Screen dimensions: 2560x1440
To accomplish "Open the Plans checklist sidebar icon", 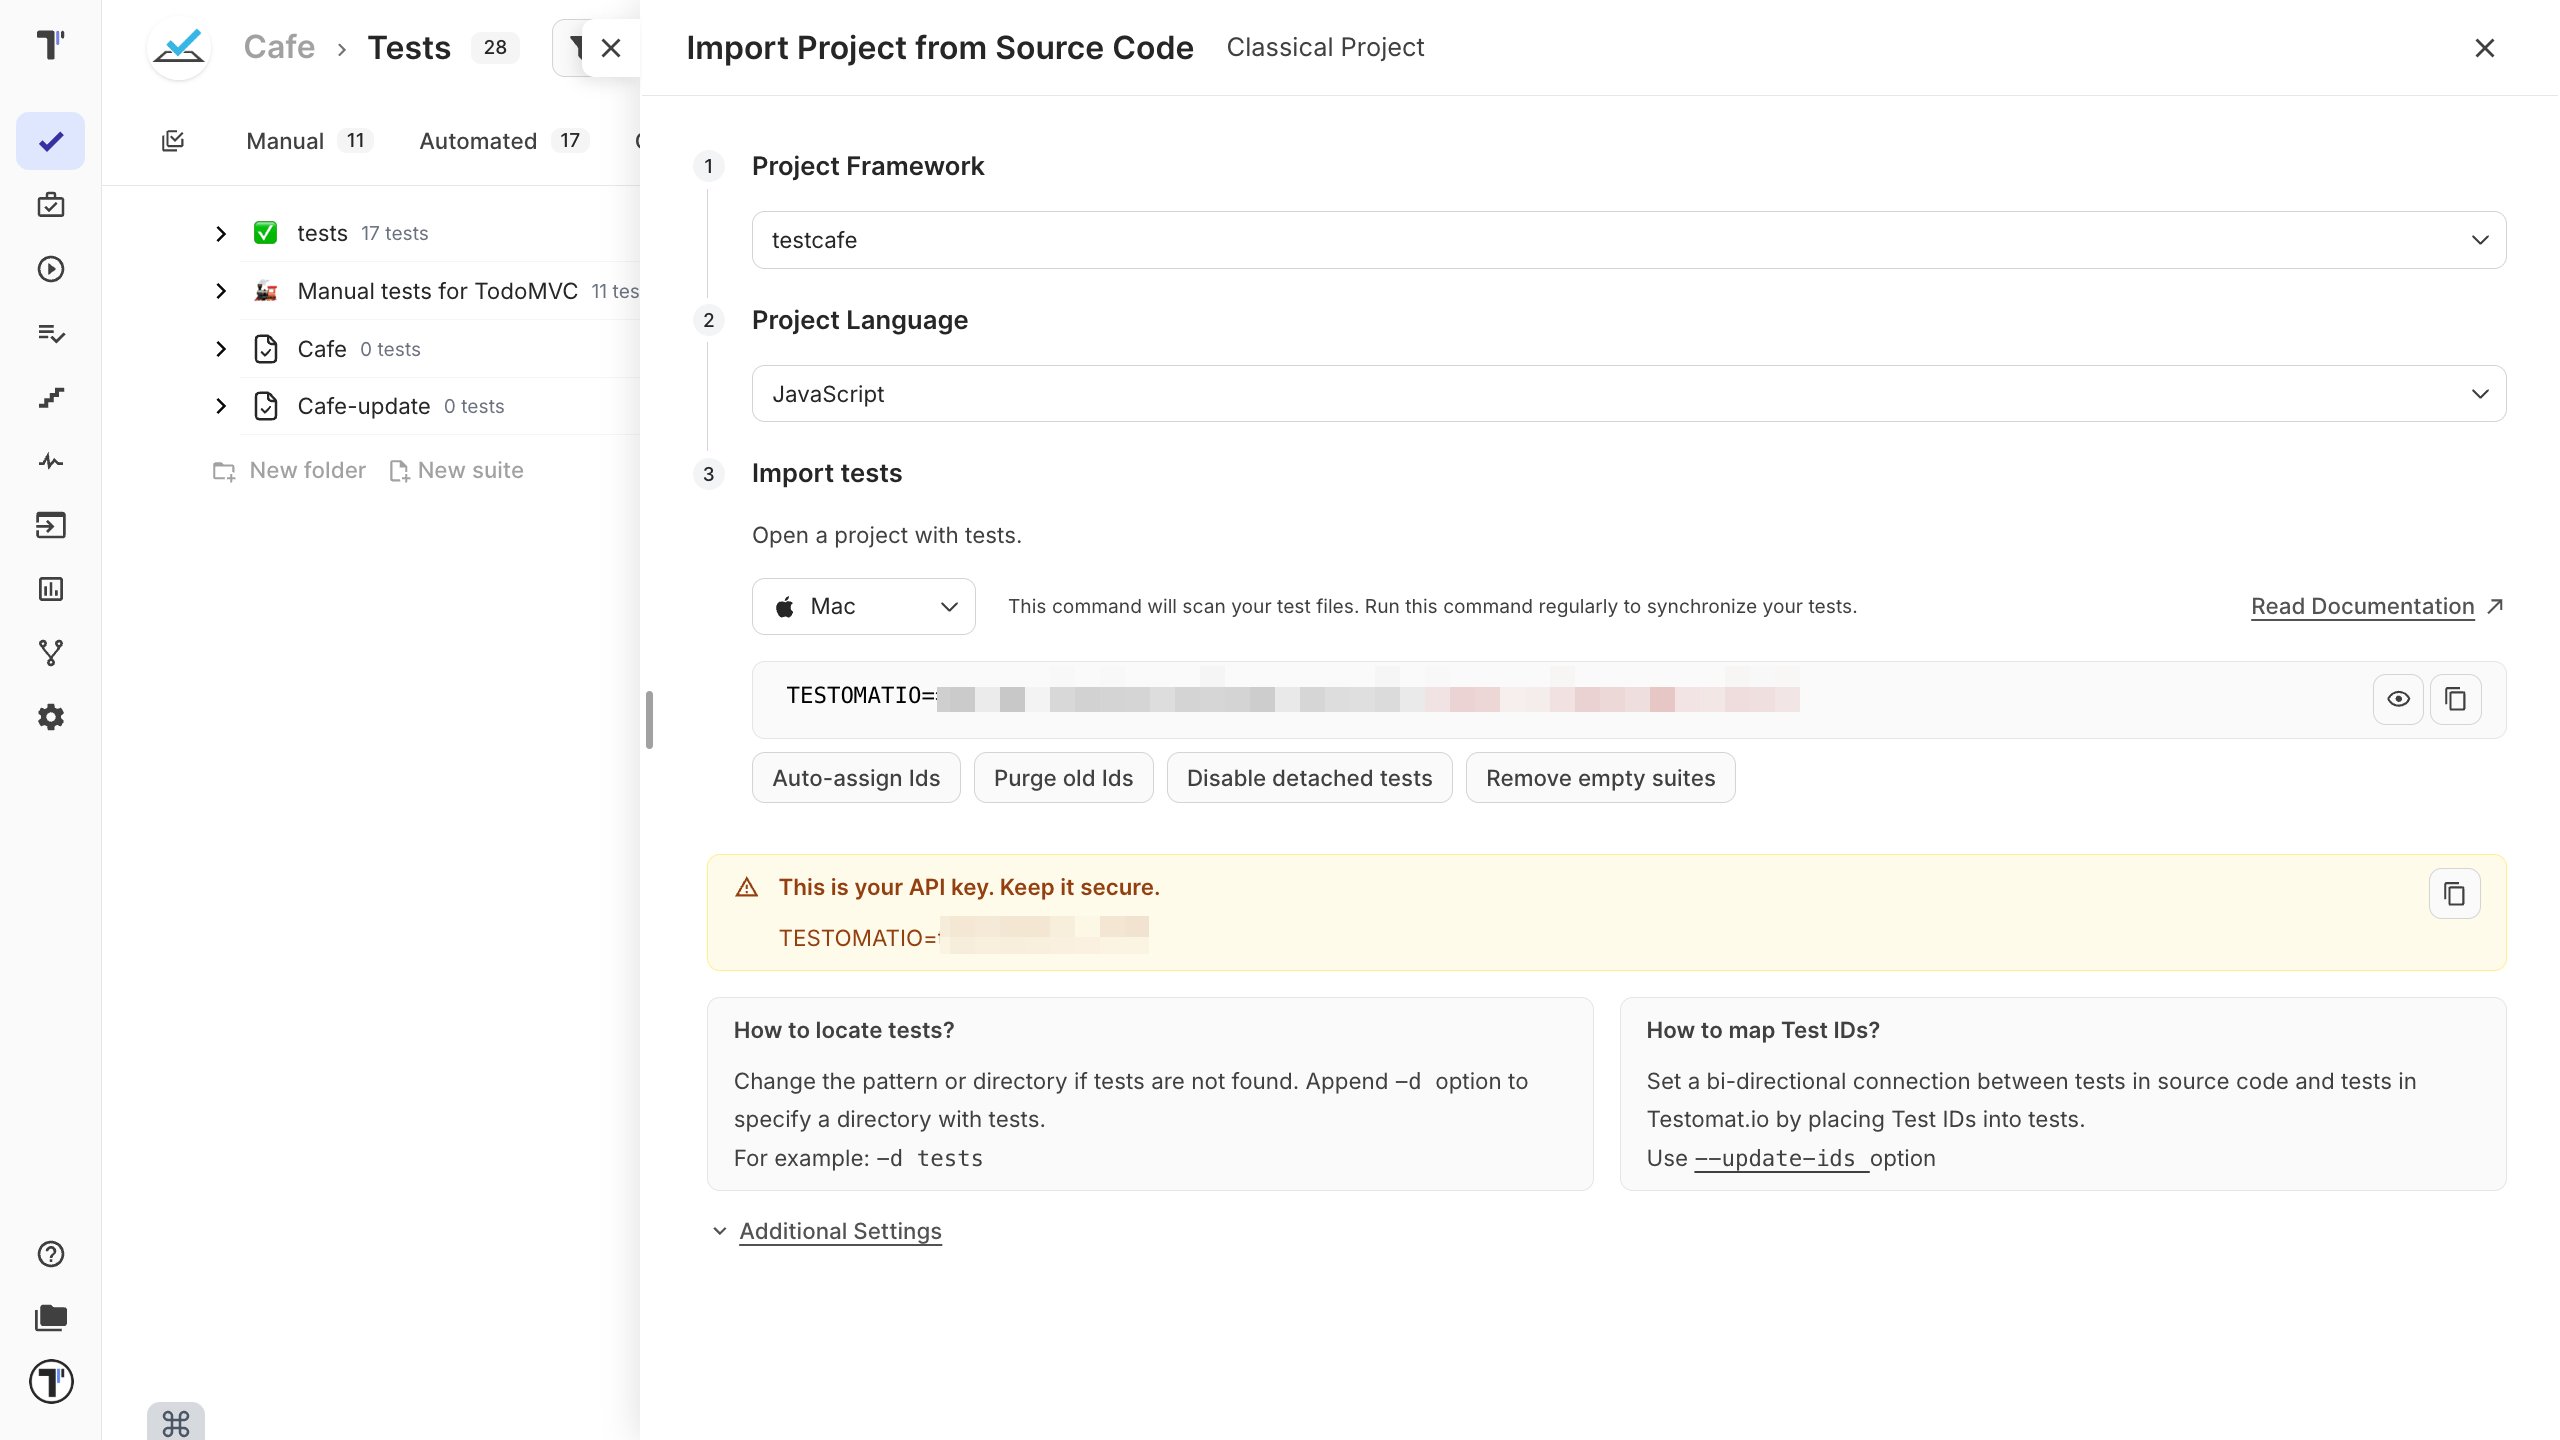I will click(x=50, y=333).
